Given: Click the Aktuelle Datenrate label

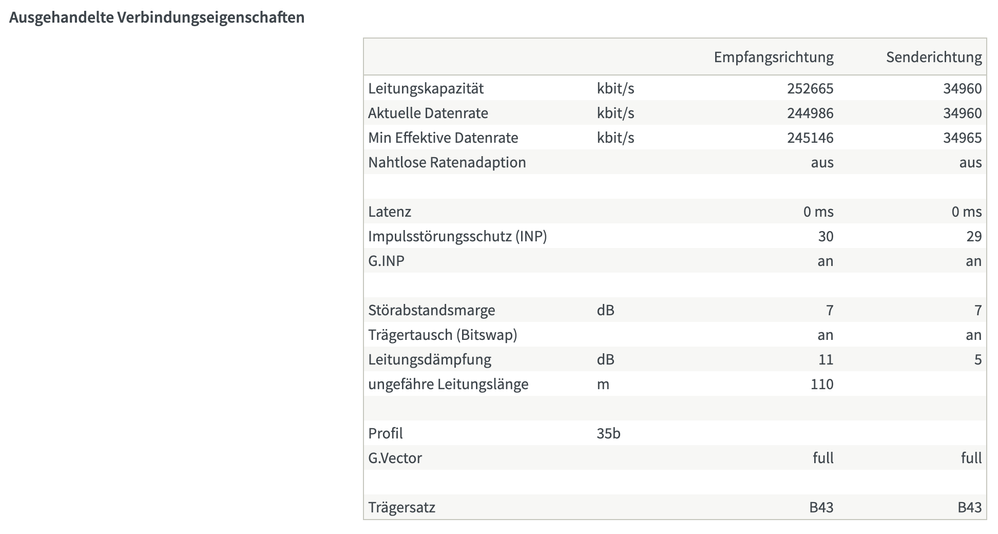Looking at the screenshot, I should click(428, 113).
